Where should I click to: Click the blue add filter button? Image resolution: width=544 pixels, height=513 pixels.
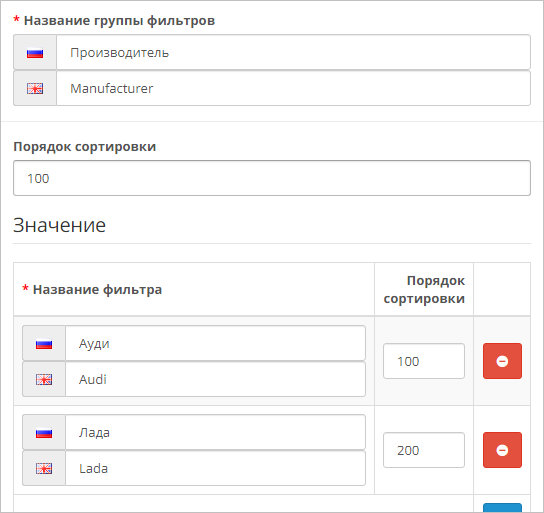(x=502, y=508)
